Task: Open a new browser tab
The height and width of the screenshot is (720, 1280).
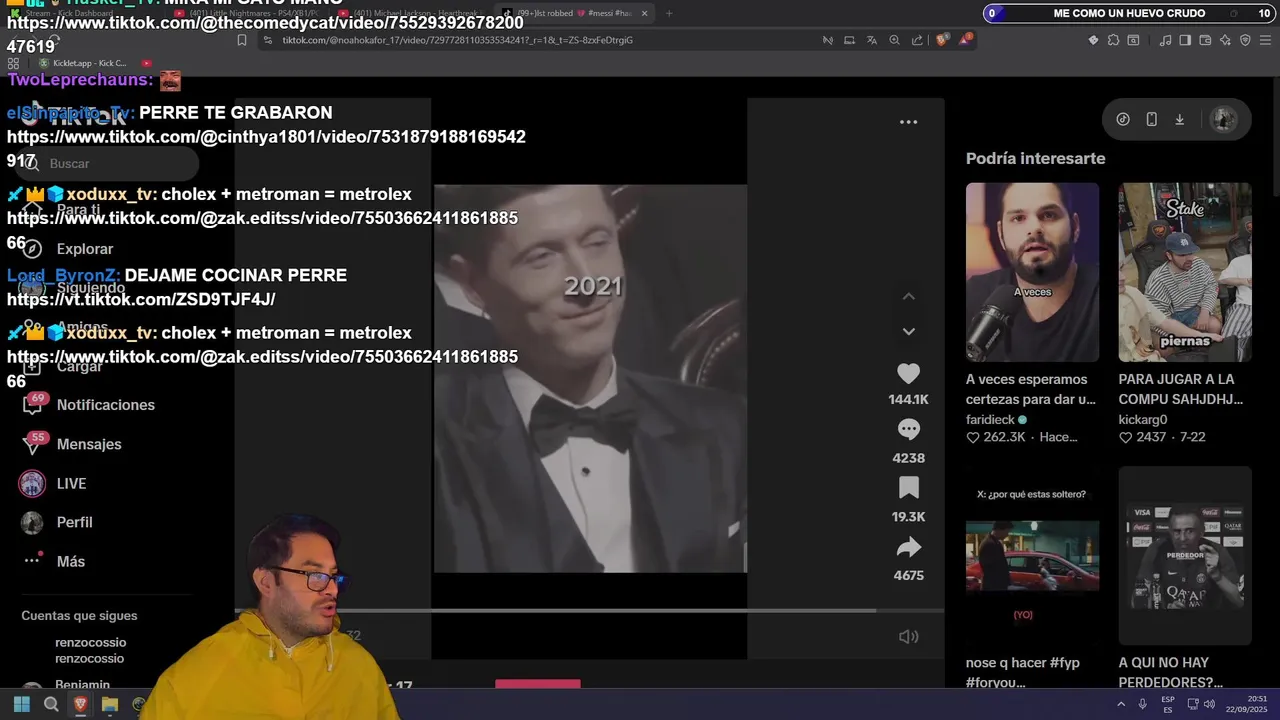Action: pyautogui.click(x=669, y=13)
